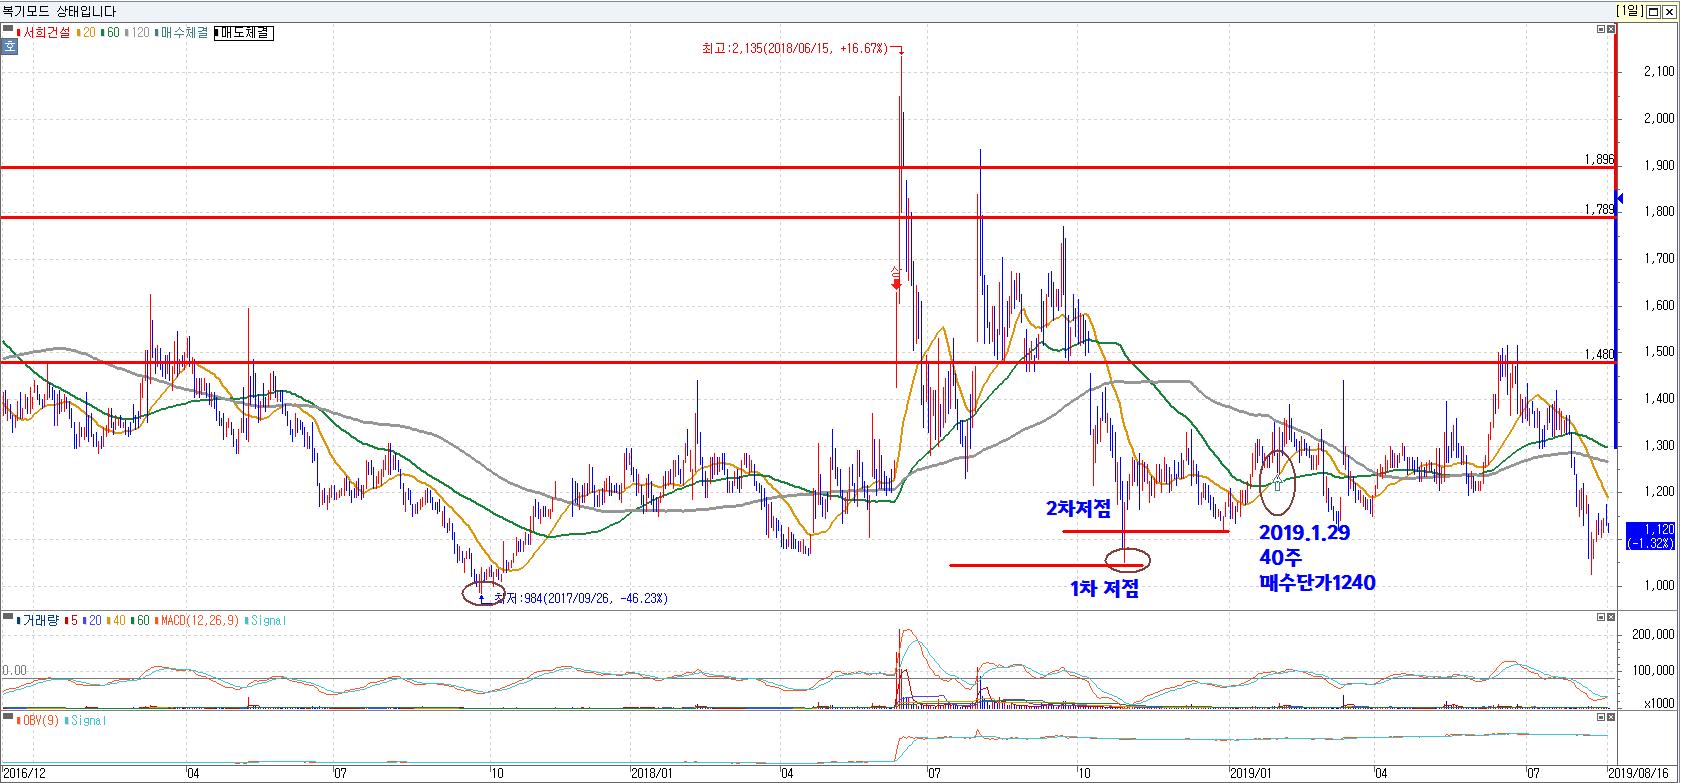The image size is (1684, 783).
Task: Select the 1,896 horizontal resistance line label
Action: [x=1599, y=159]
